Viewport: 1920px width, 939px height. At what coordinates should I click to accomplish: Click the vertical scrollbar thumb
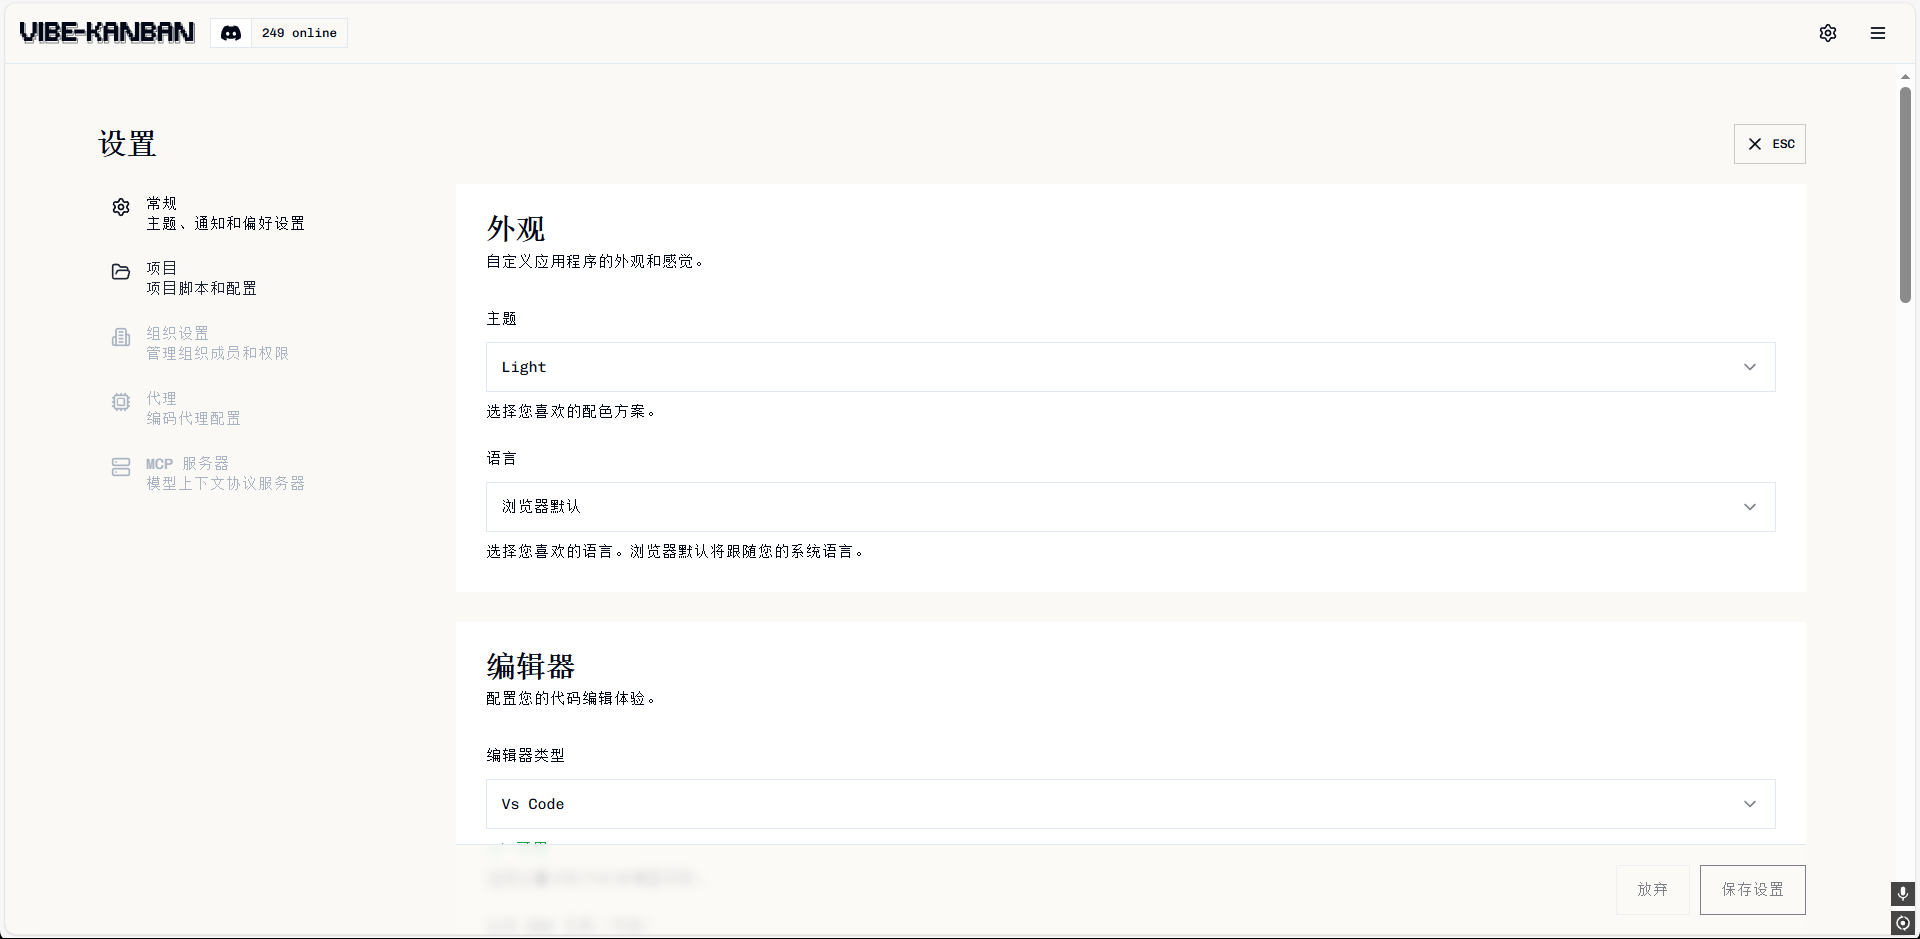pos(1905,194)
